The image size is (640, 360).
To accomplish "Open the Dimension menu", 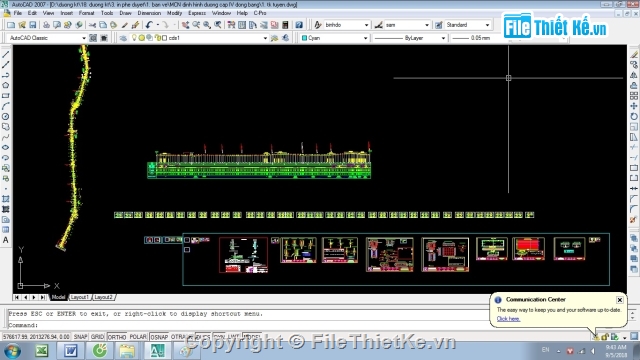I will pos(149,13).
